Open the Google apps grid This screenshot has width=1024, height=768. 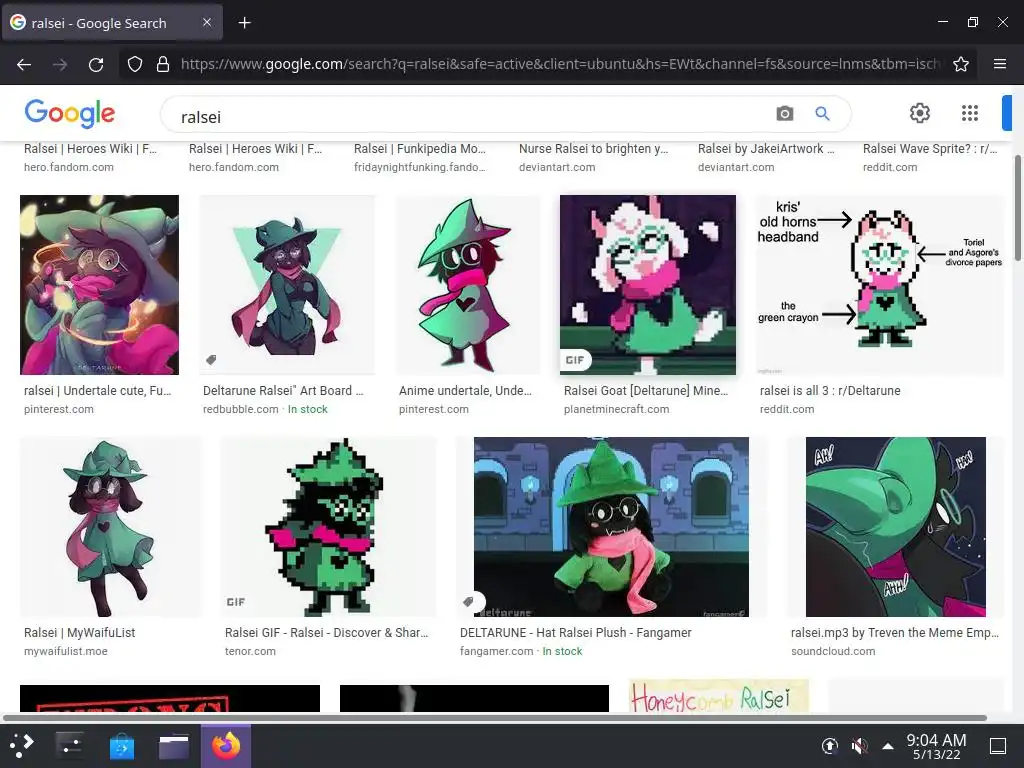tap(970, 113)
